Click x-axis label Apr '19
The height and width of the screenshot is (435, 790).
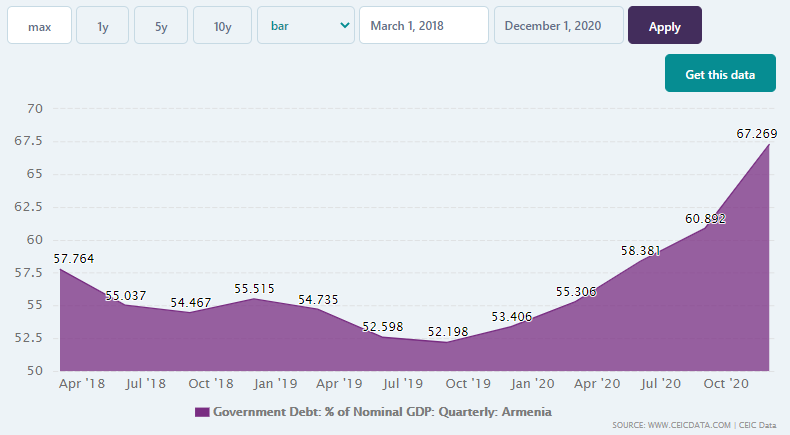339,384
